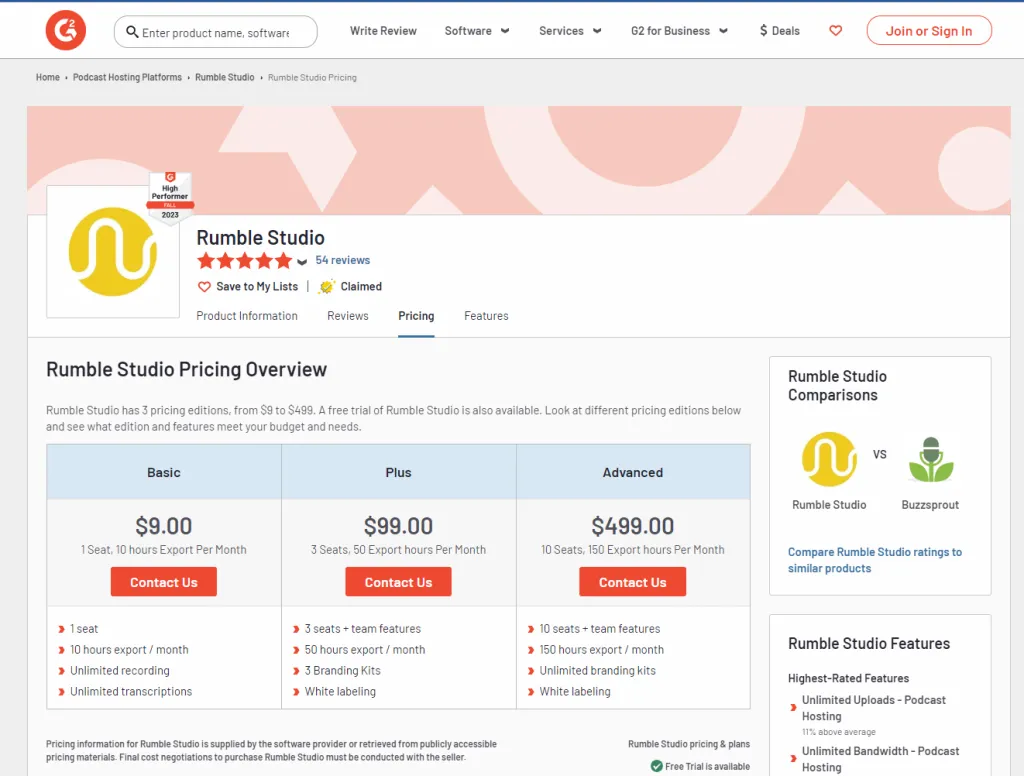Click the dollar sign Deals icon
The image size is (1024, 776).
pos(763,30)
